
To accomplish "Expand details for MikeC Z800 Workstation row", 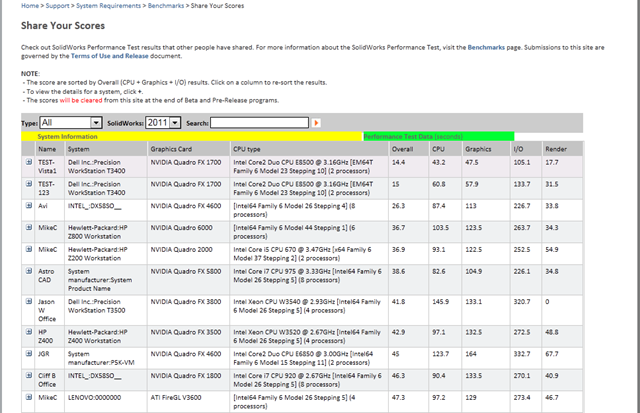I will click(29, 227).
